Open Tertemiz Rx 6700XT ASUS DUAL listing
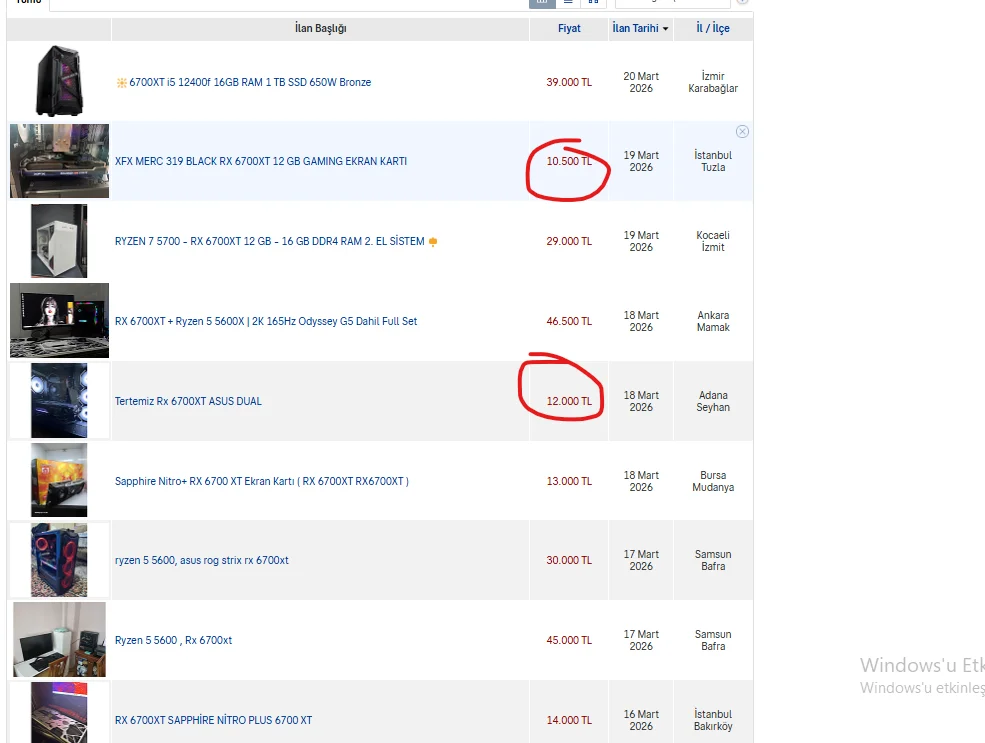This screenshot has width=985, height=743. click(x=188, y=401)
